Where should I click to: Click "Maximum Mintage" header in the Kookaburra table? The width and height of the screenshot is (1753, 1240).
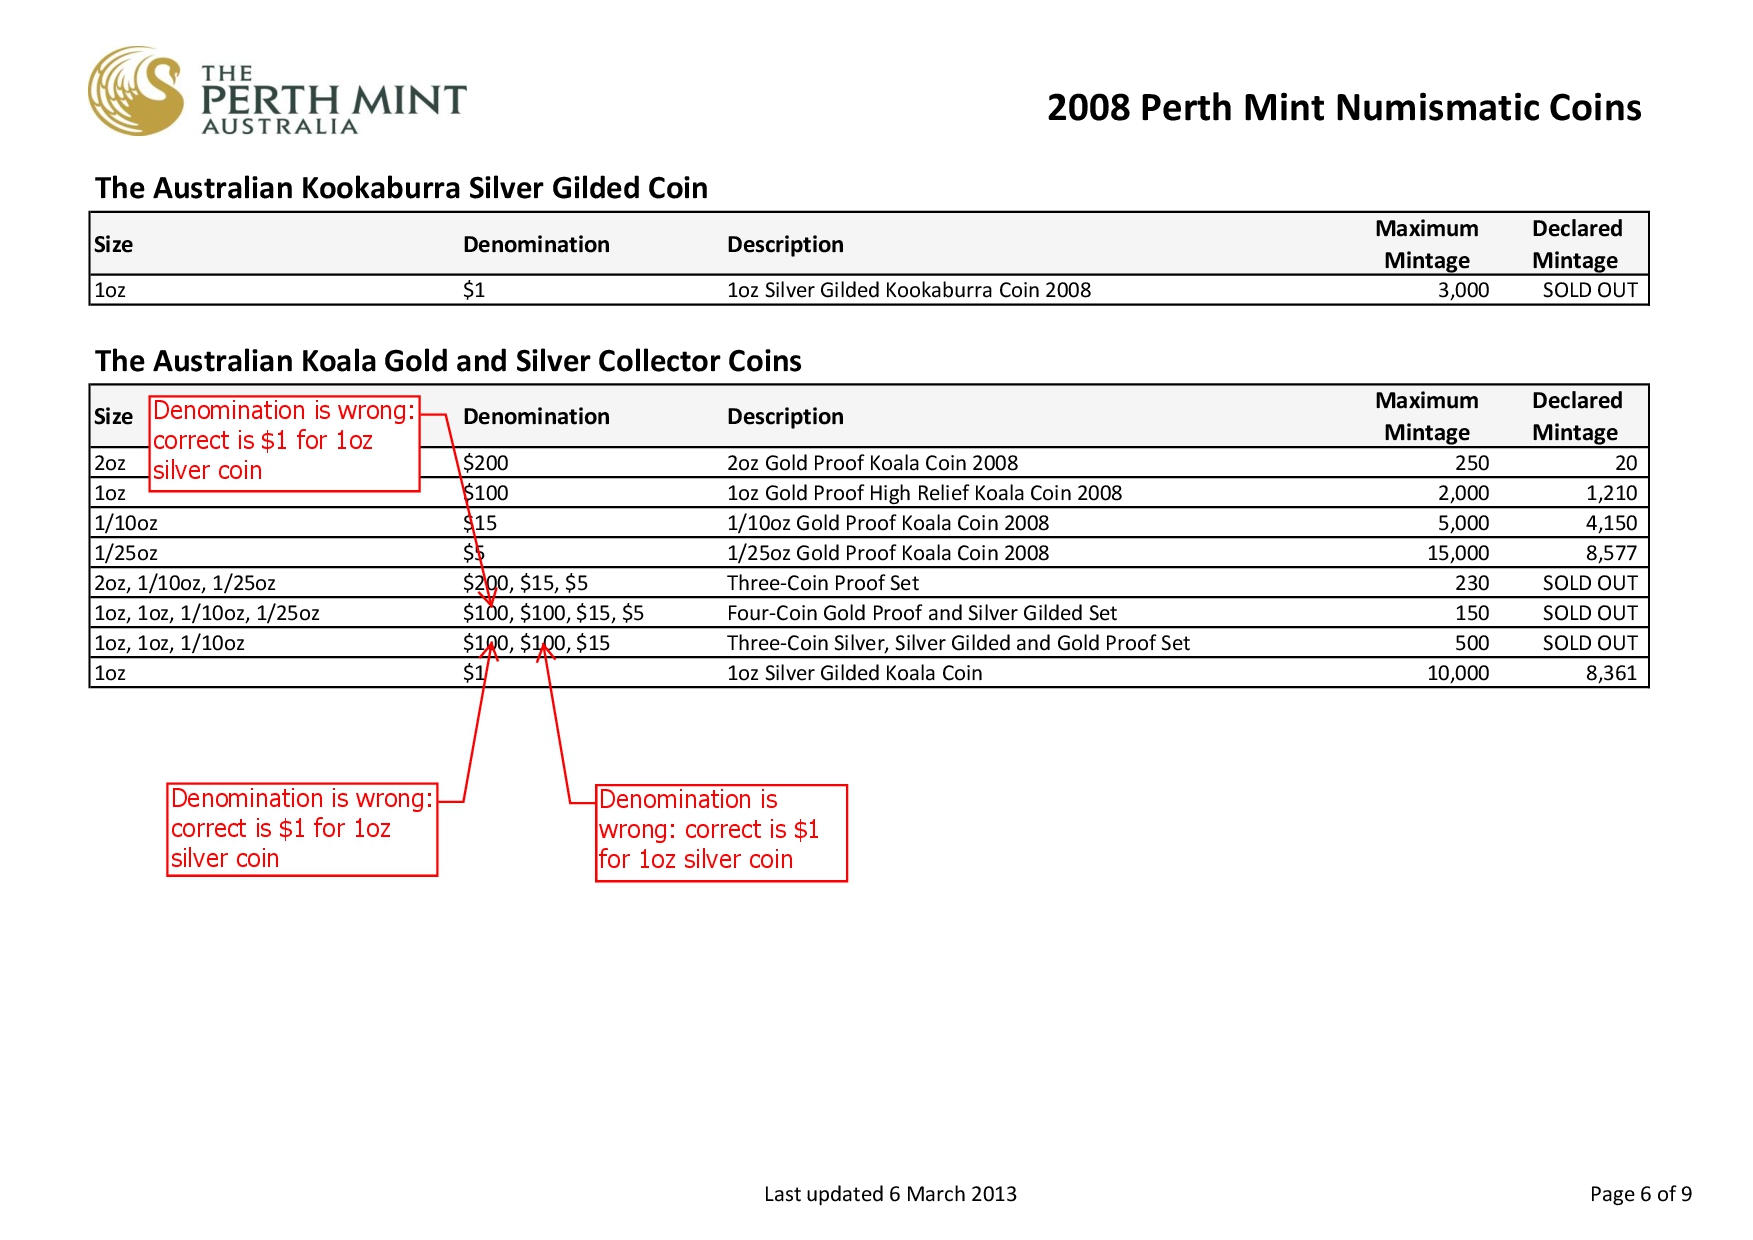point(1427,244)
